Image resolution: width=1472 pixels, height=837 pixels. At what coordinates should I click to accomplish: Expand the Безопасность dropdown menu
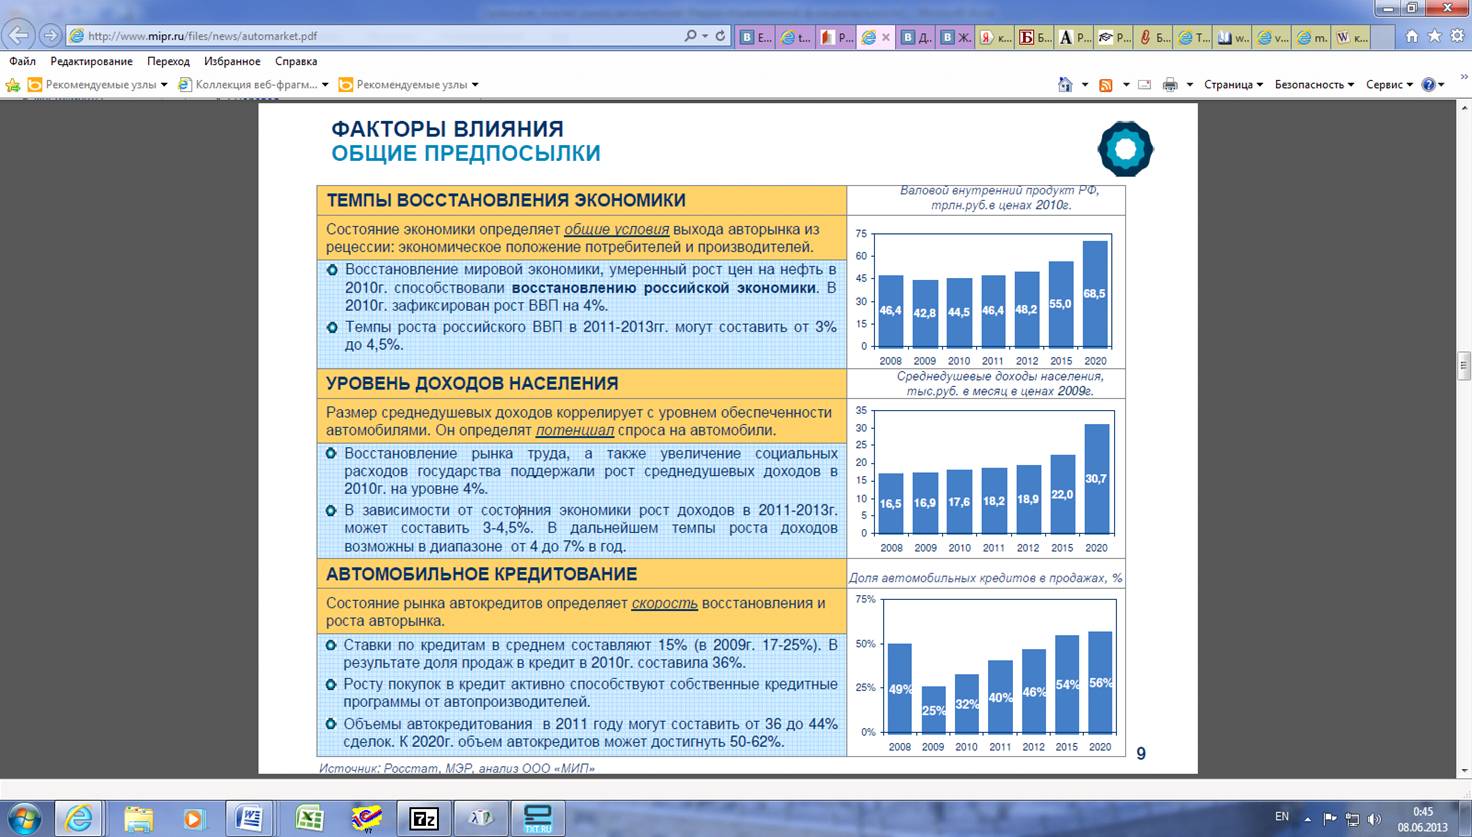1313,85
